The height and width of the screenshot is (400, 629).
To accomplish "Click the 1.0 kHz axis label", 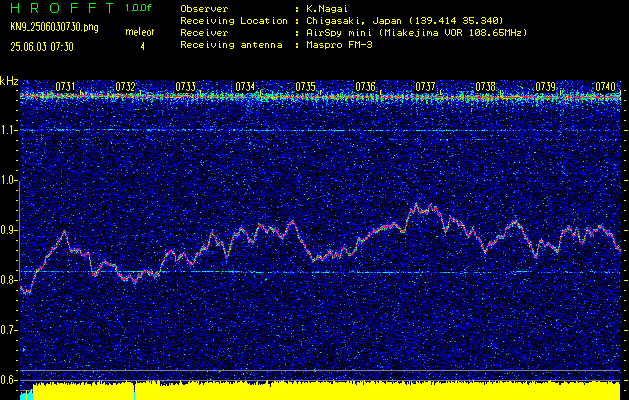I will (9, 181).
